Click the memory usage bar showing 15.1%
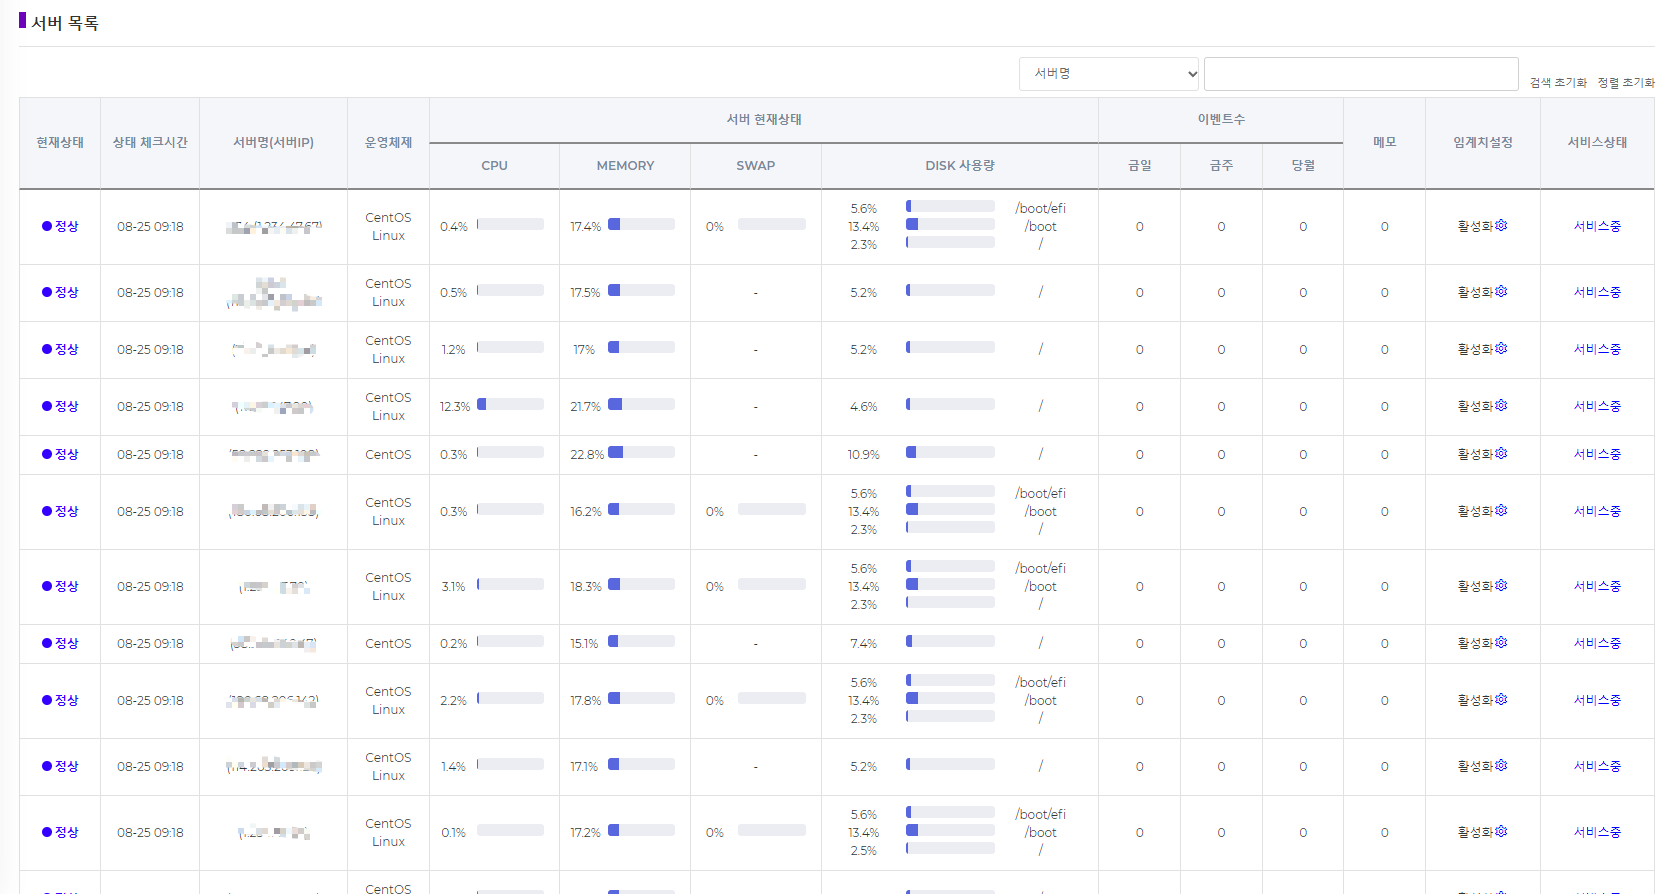This screenshot has height=894, width=1660. tap(641, 642)
